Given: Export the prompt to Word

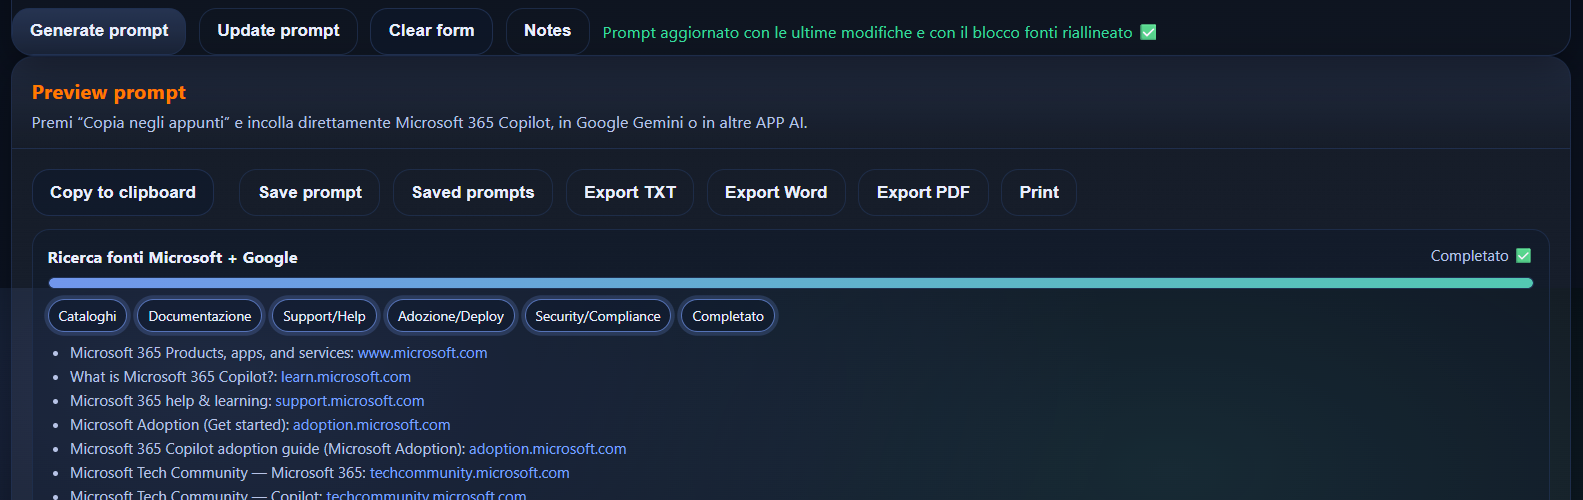Looking at the screenshot, I should (x=776, y=192).
